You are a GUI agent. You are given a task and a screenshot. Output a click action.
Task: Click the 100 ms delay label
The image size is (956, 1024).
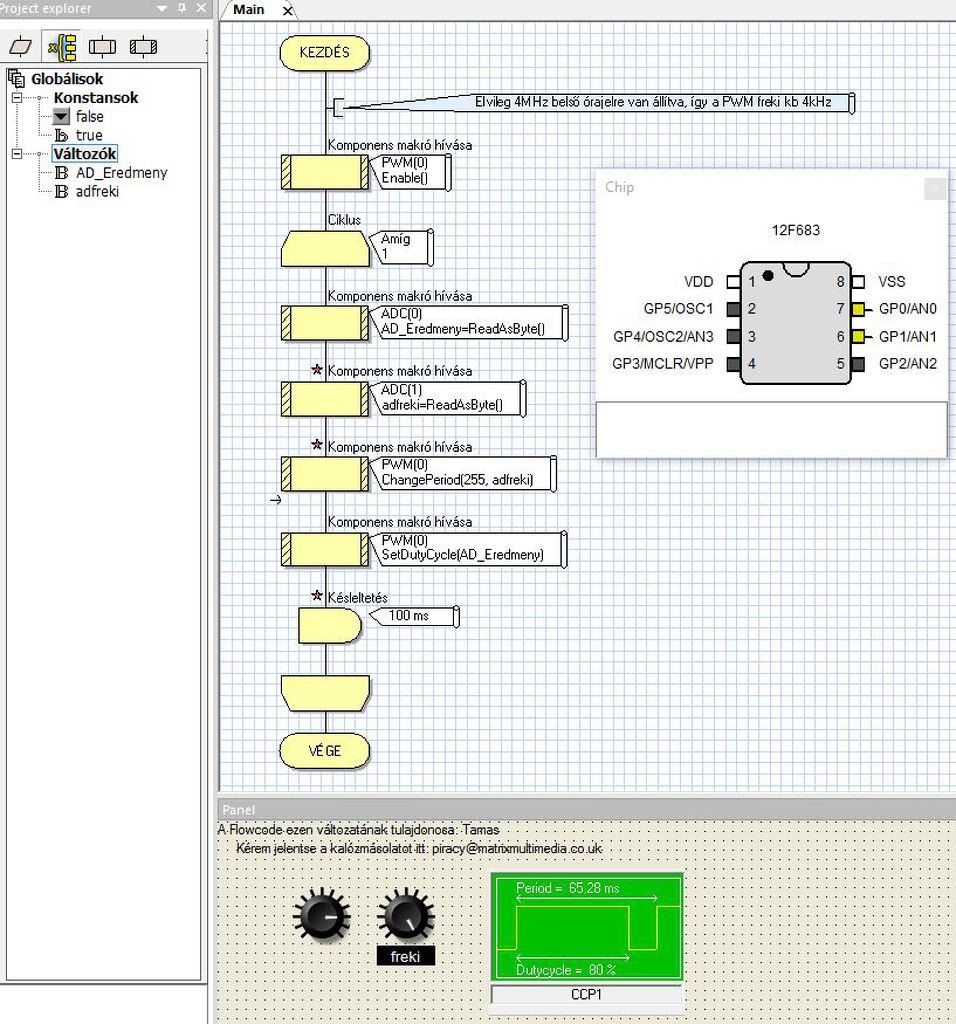414,616
